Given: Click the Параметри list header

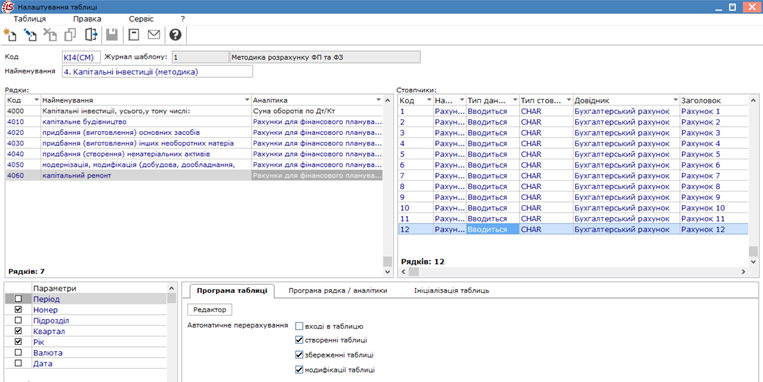Looking at the screenshot, I should coord(99,288).
